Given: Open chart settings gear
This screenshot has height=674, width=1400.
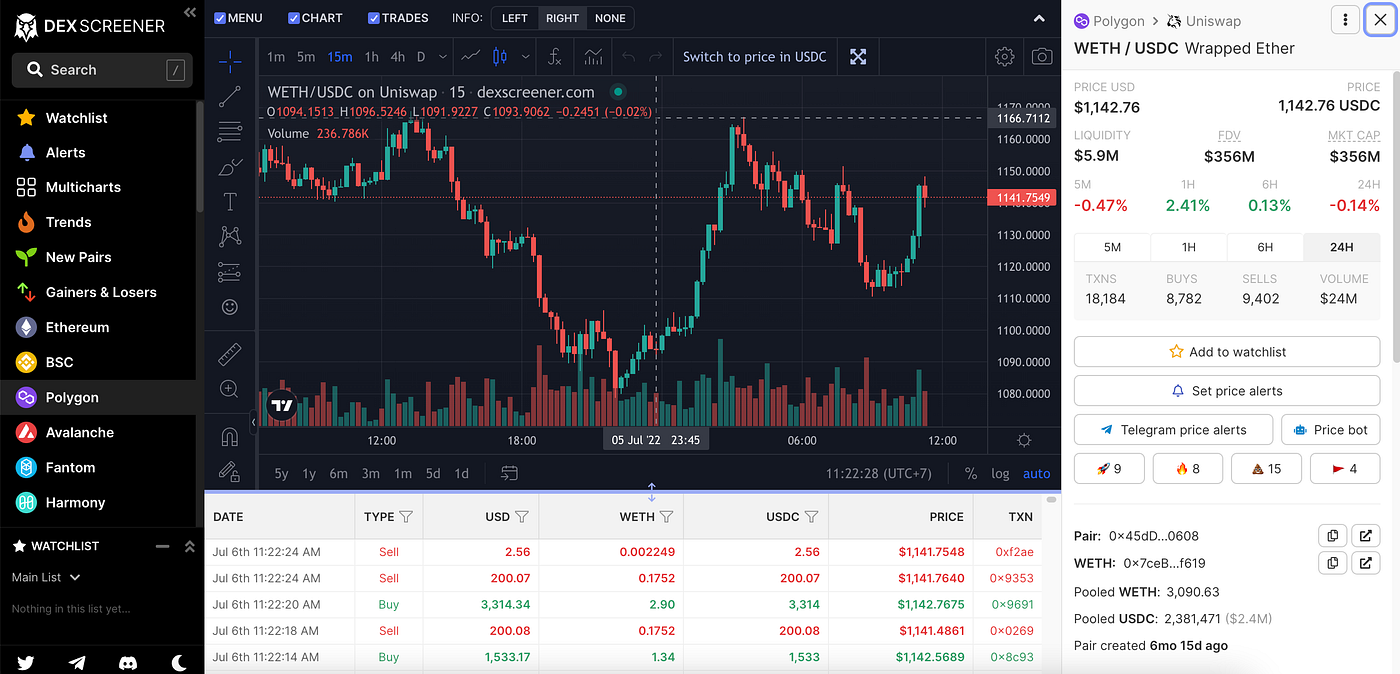Looking at the screenshot, I should (x=1004, y=57).
